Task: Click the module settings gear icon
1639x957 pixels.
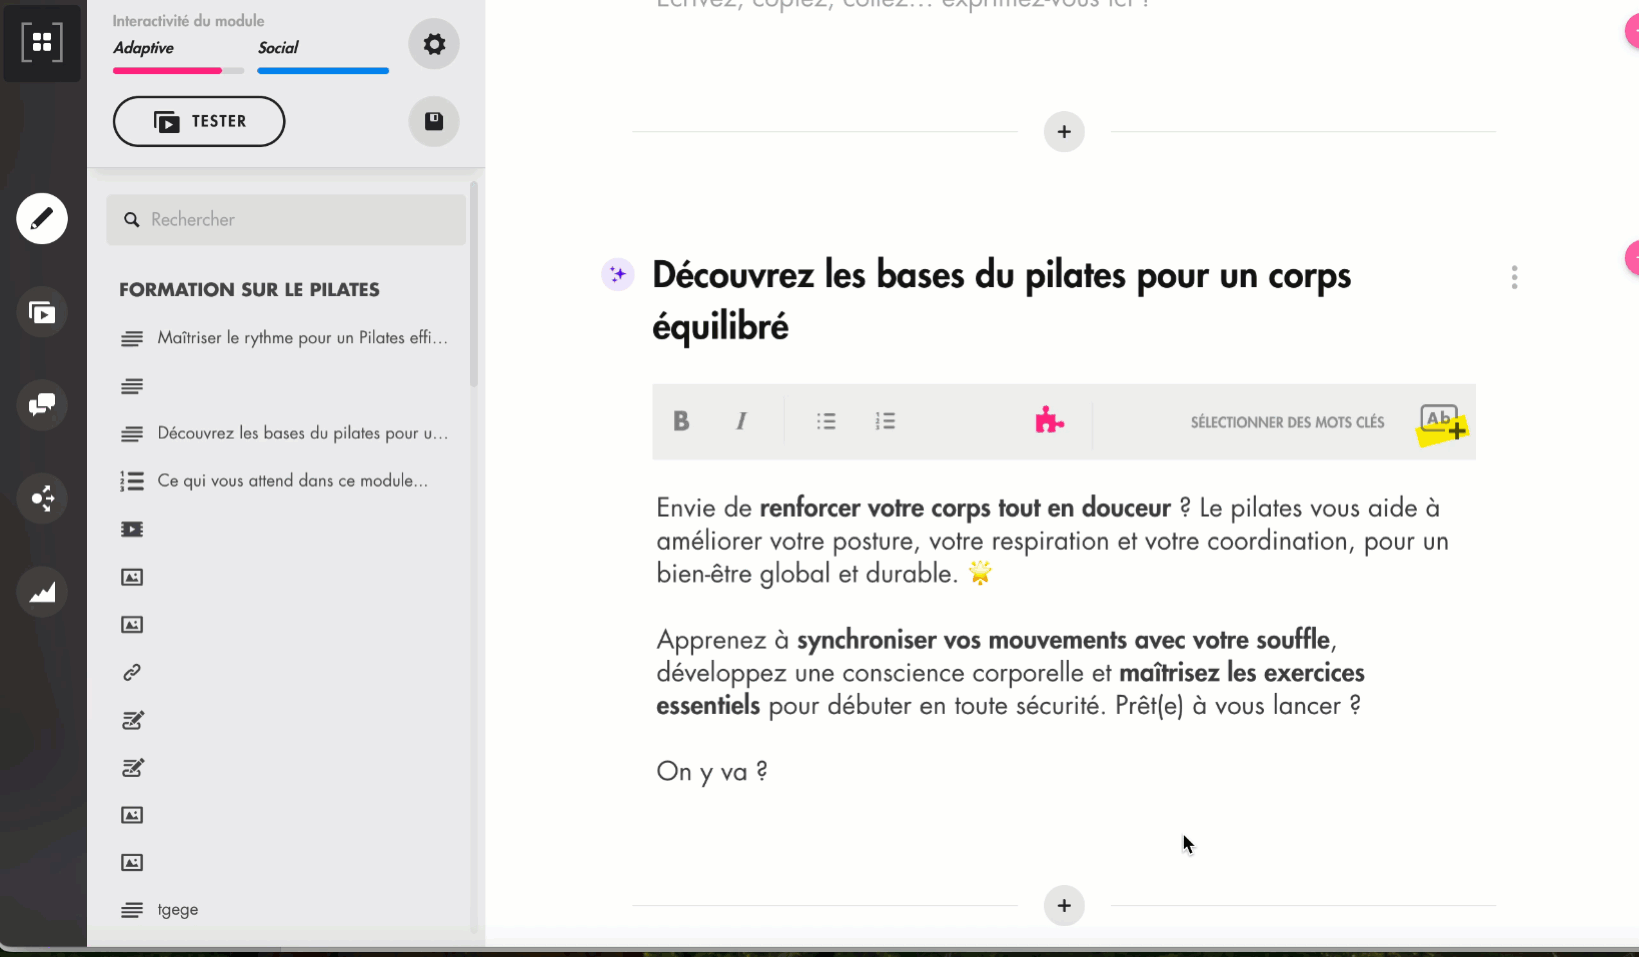Action: click(434, 44)
